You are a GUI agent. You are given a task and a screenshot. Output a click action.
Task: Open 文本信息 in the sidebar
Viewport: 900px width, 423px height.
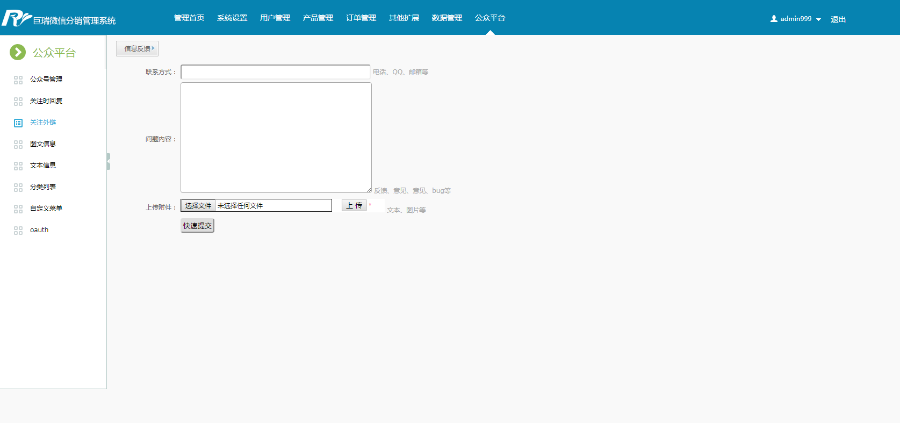[x=42, y=165]
